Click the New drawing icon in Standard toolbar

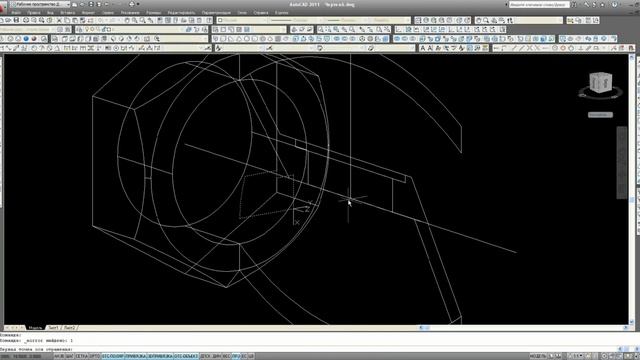pyautogui.click(x=2, y=20)
